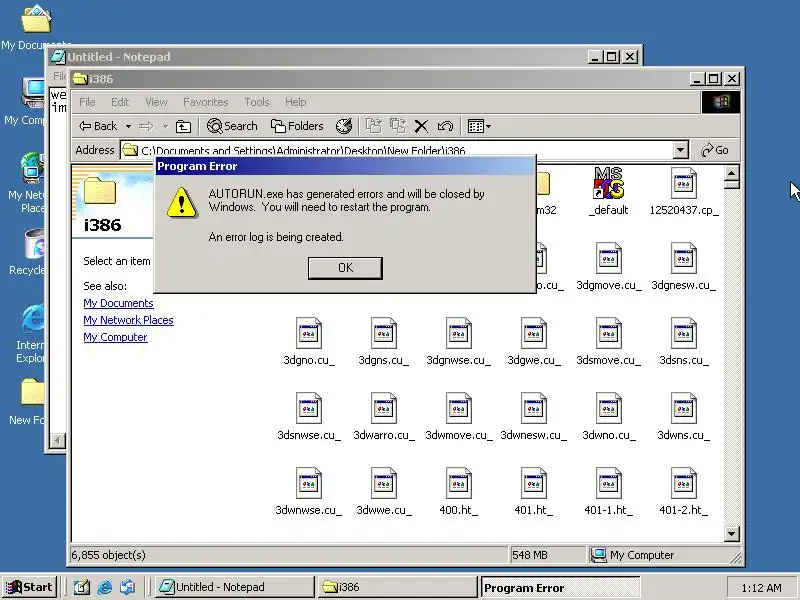This screenshot has height=600, width=800.
Task: Click the Undo toolbar icon
Action: (x=445, y=126)
